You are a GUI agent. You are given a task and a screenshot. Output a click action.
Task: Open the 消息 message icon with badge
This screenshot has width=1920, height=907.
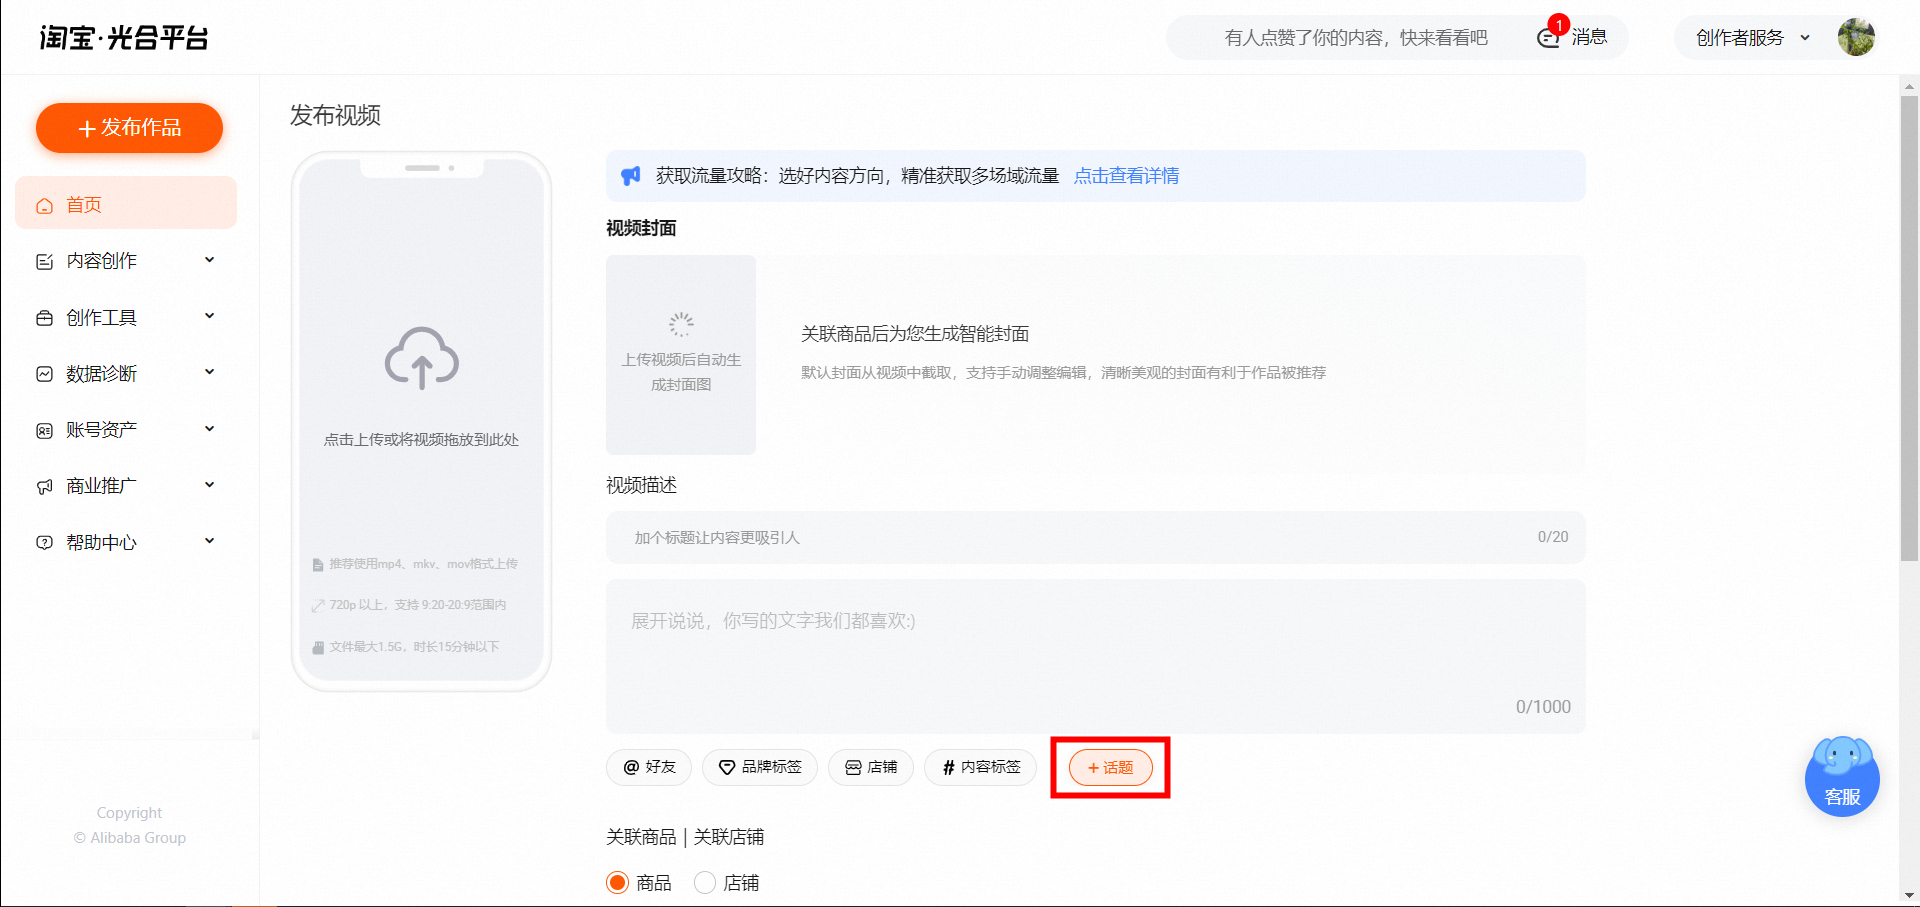point(1549,37)
